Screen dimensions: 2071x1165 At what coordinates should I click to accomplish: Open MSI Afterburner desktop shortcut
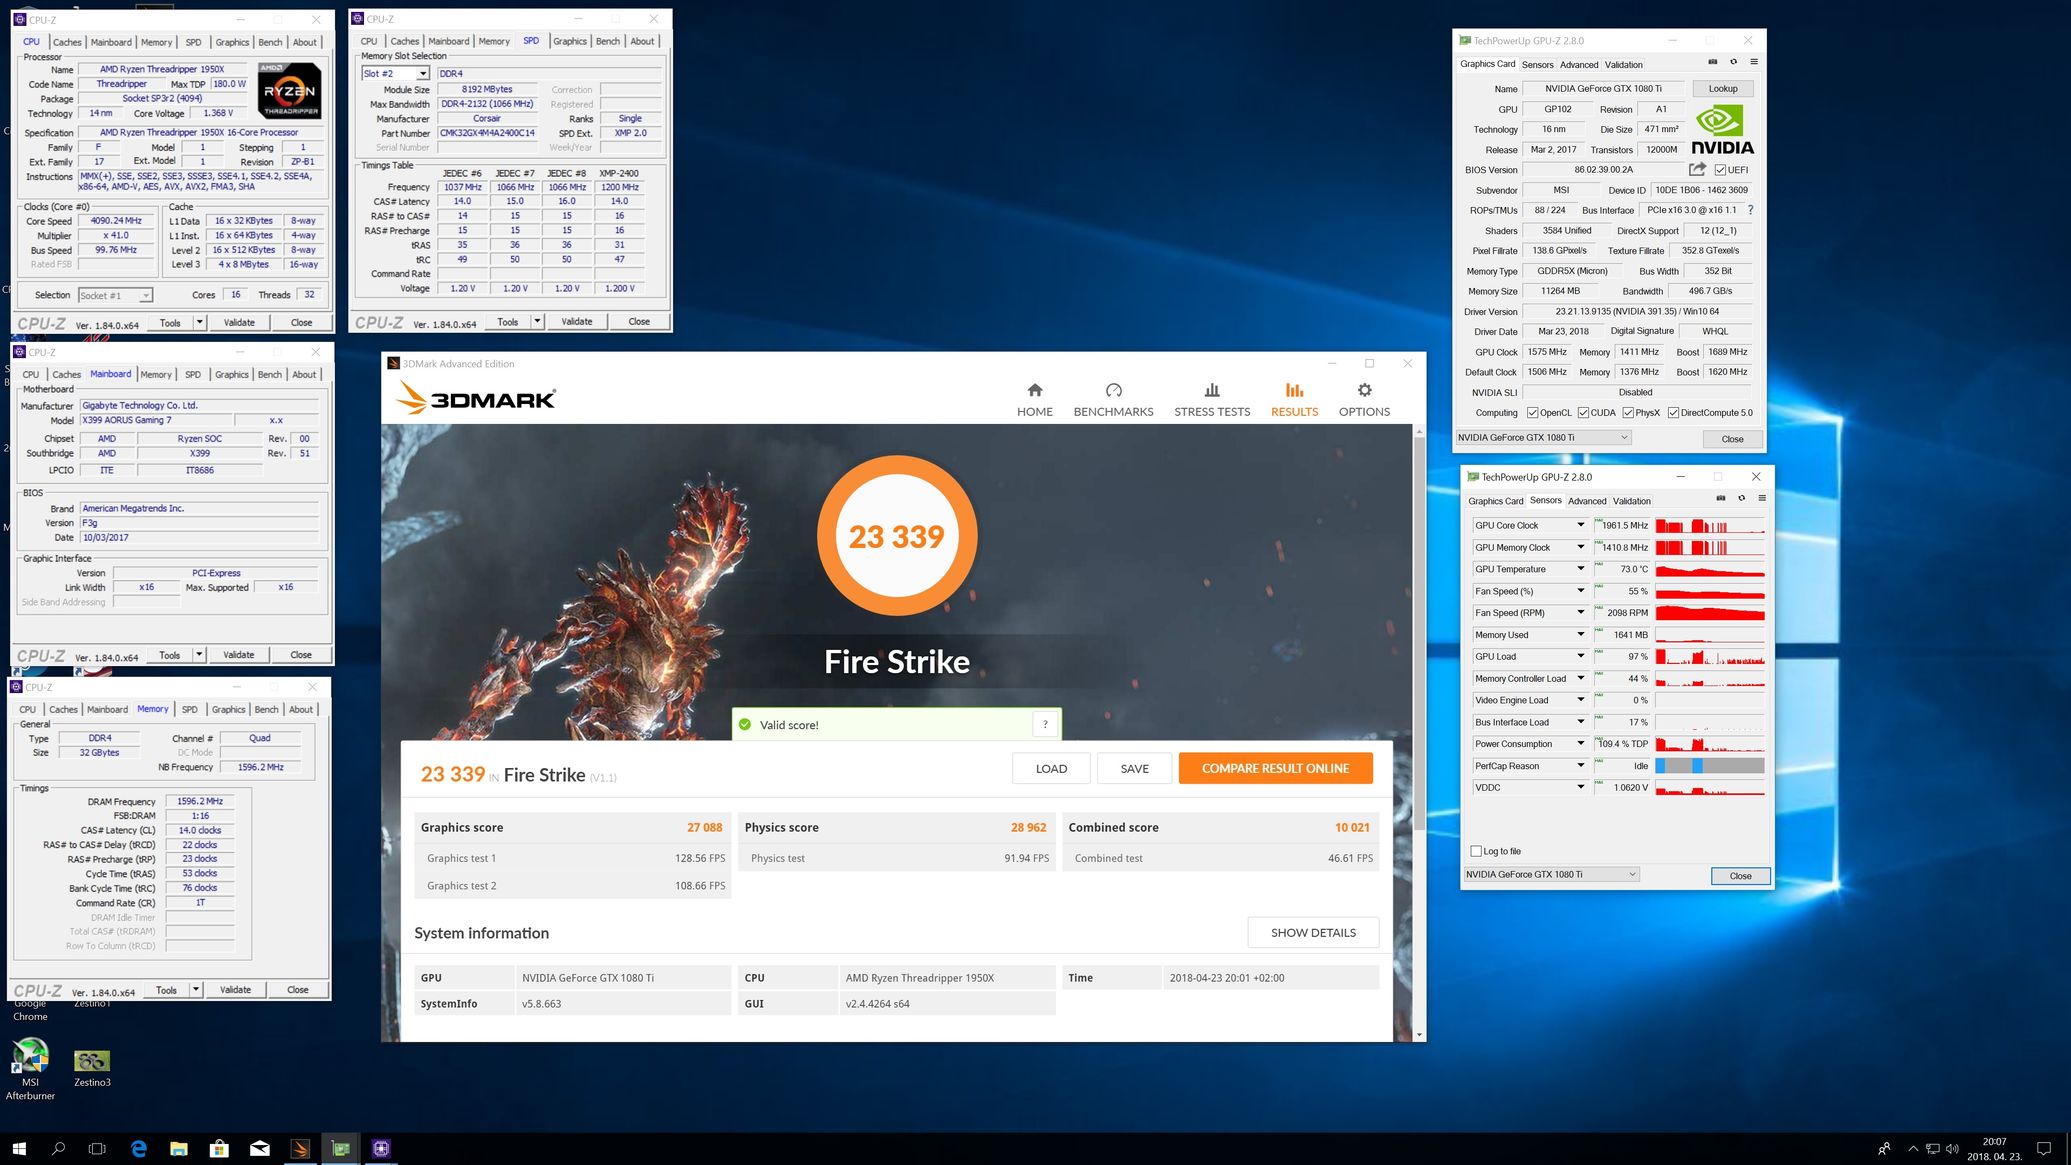[x=30, y=1056]
